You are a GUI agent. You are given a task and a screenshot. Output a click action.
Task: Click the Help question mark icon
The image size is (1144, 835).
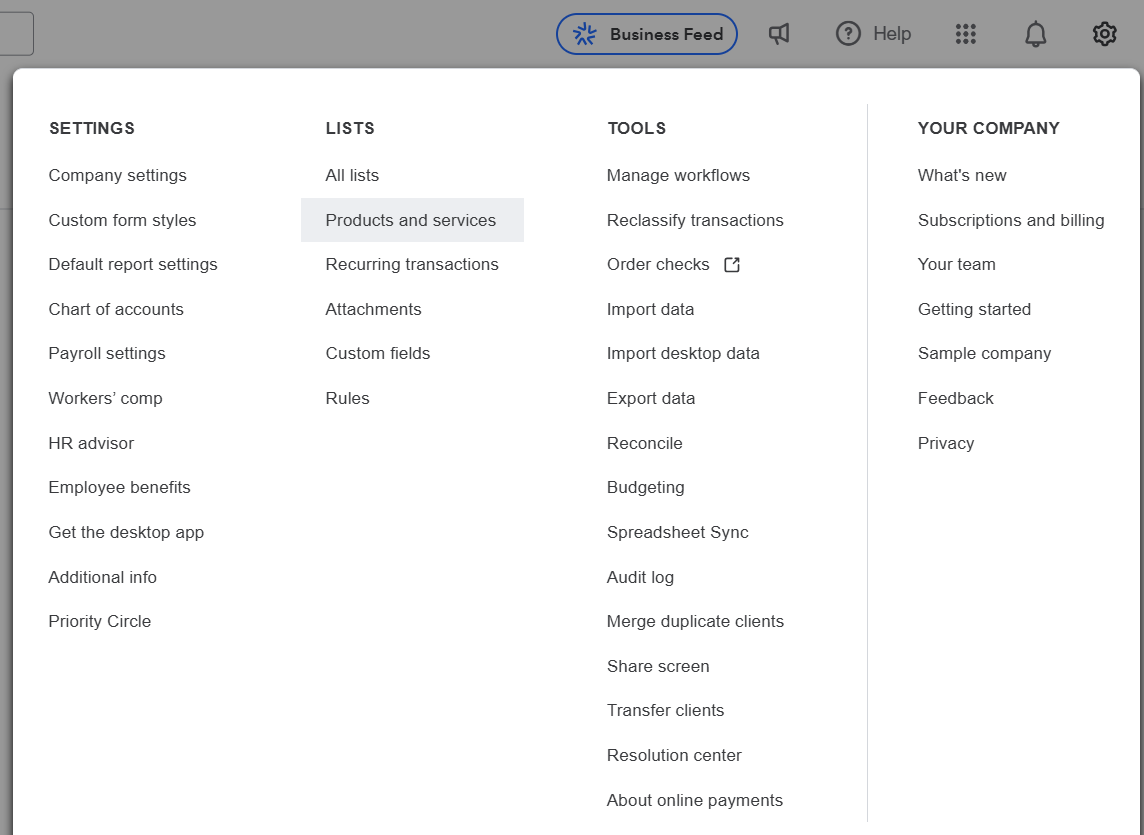[848, 34]
